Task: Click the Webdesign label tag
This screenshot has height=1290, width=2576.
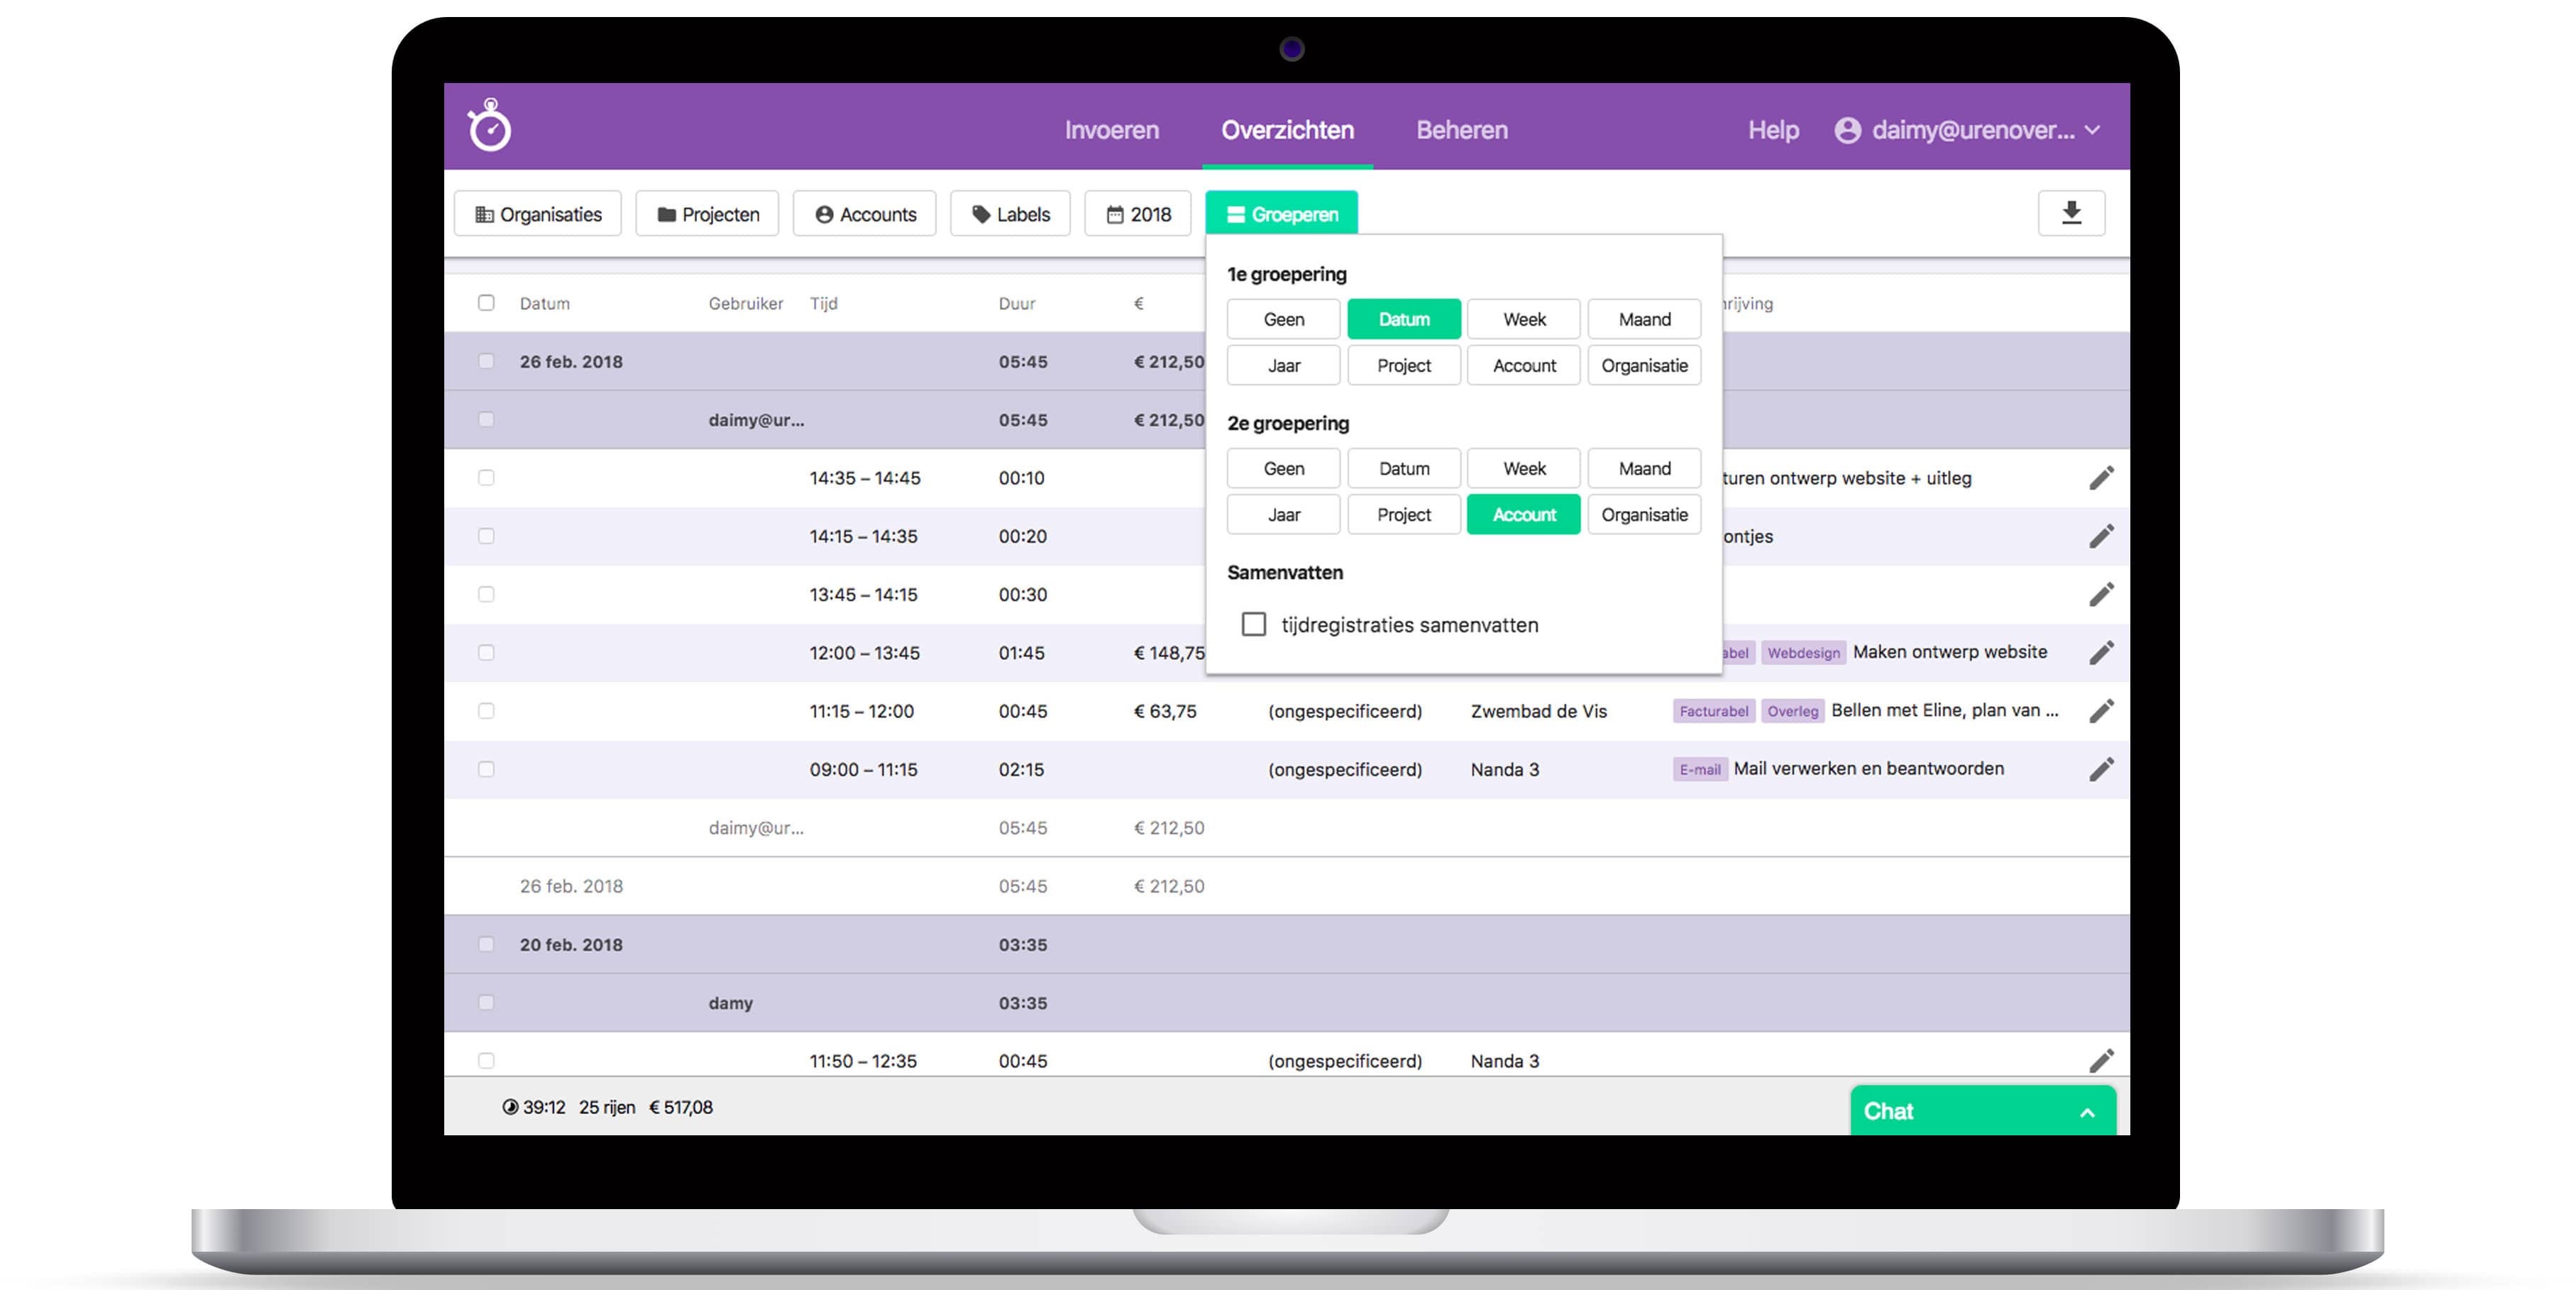Action: click(x=1803, y=653)
